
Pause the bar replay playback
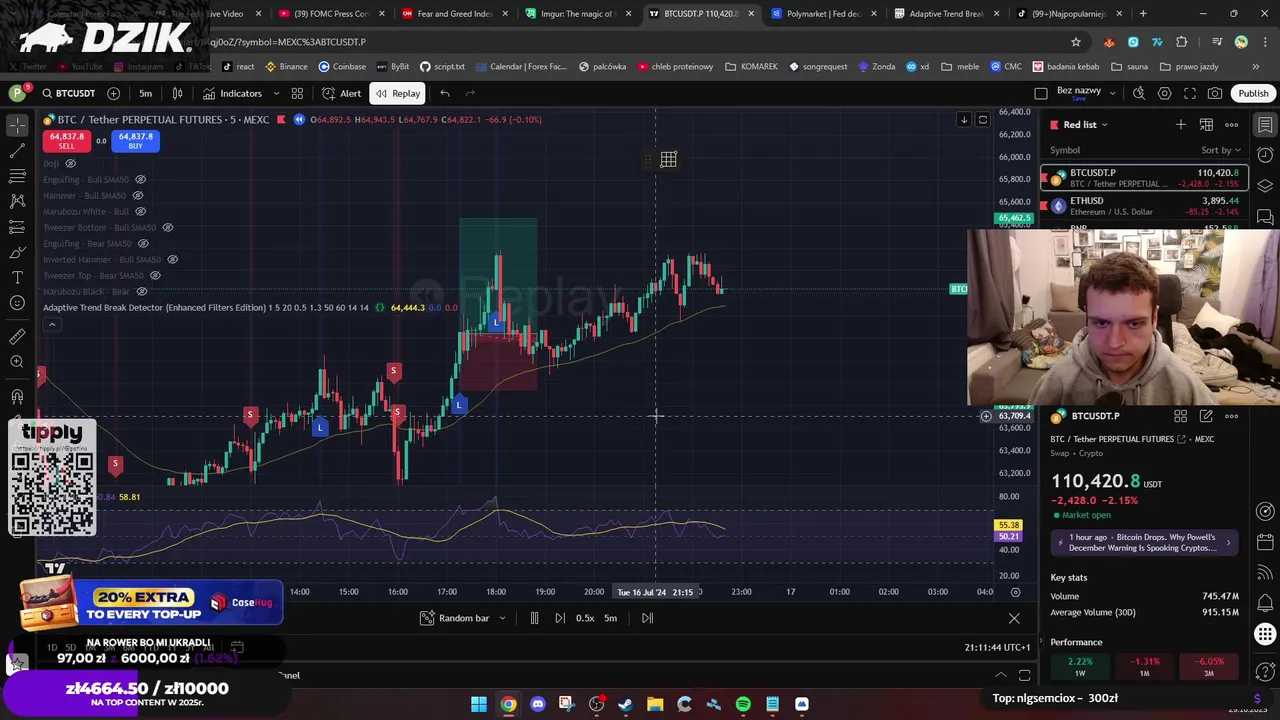[534, 618]
